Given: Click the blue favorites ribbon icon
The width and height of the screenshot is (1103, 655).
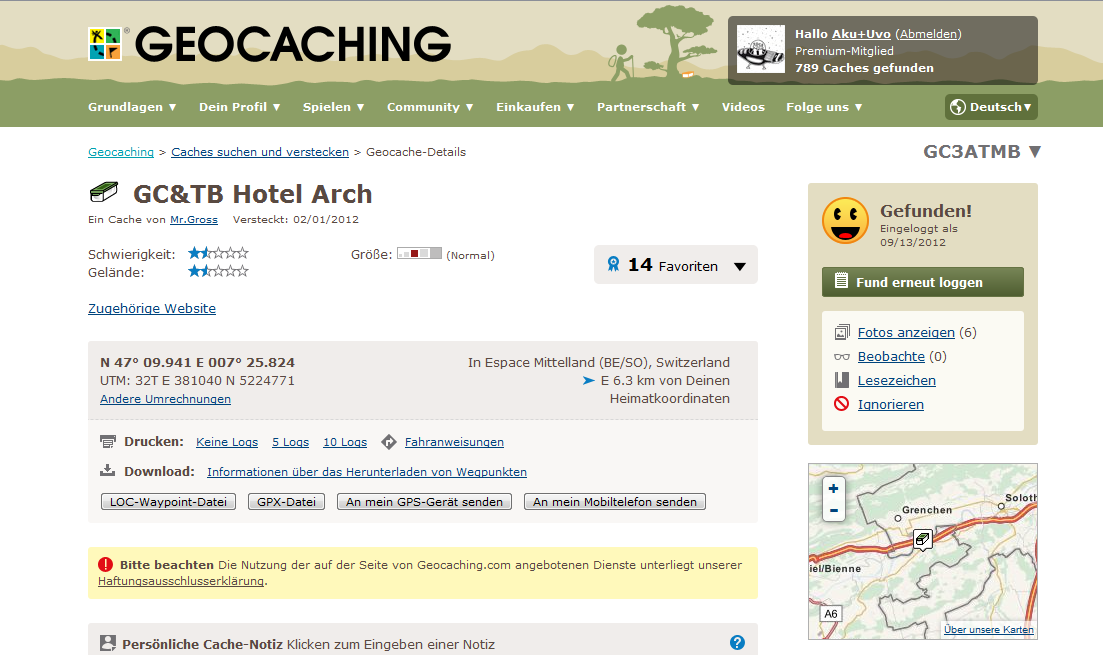Looking at the screenshot, I should (x=613, y=265).
